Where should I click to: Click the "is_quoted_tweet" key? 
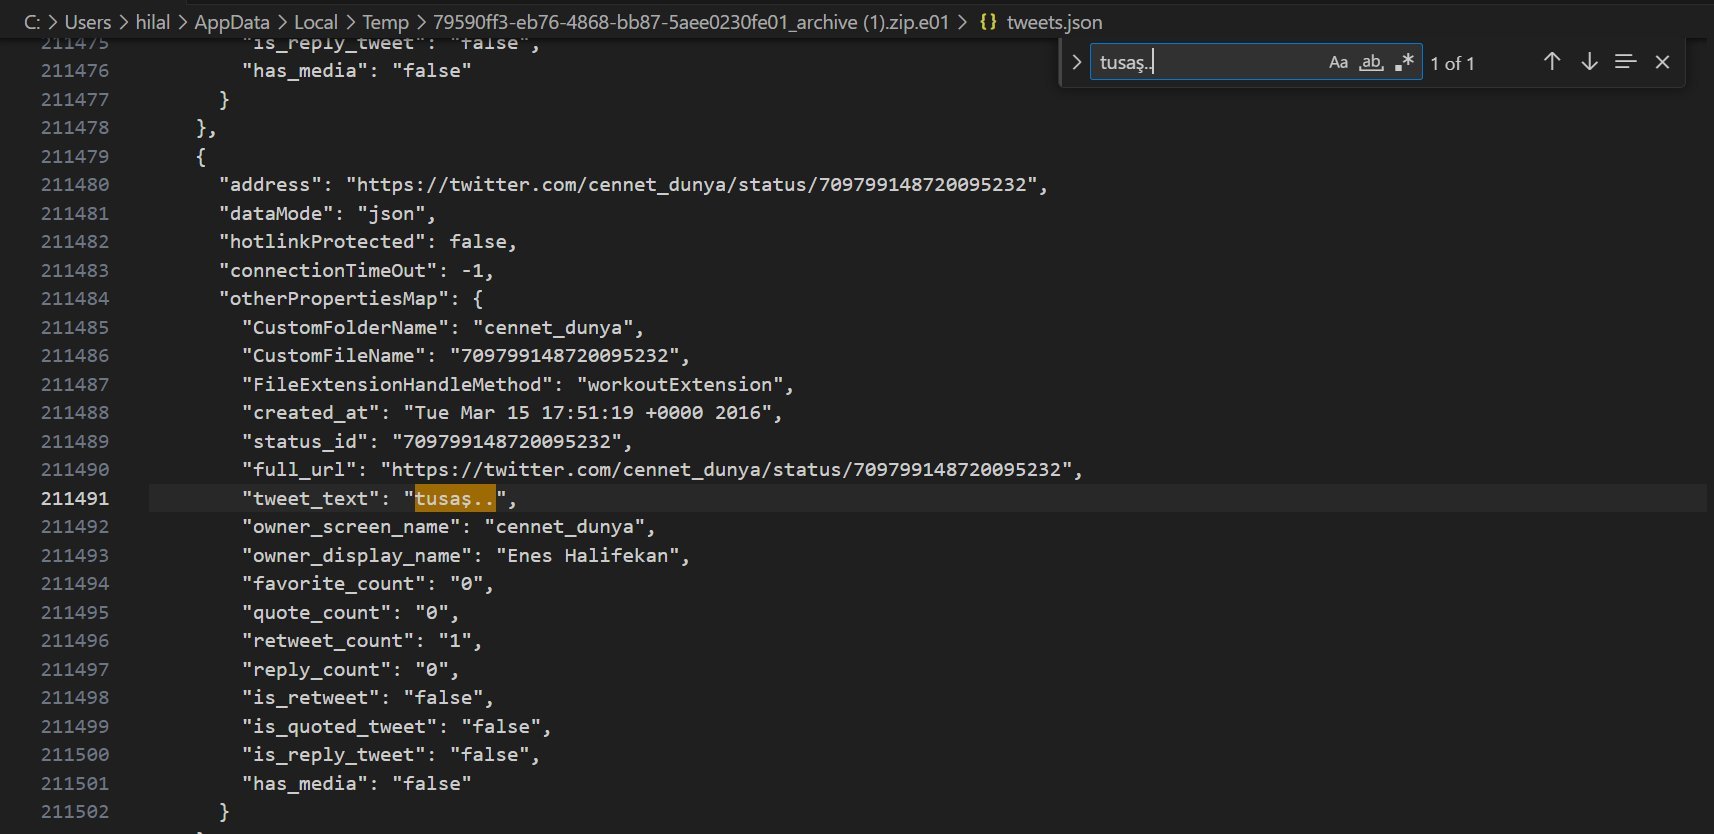pos(340,726)
